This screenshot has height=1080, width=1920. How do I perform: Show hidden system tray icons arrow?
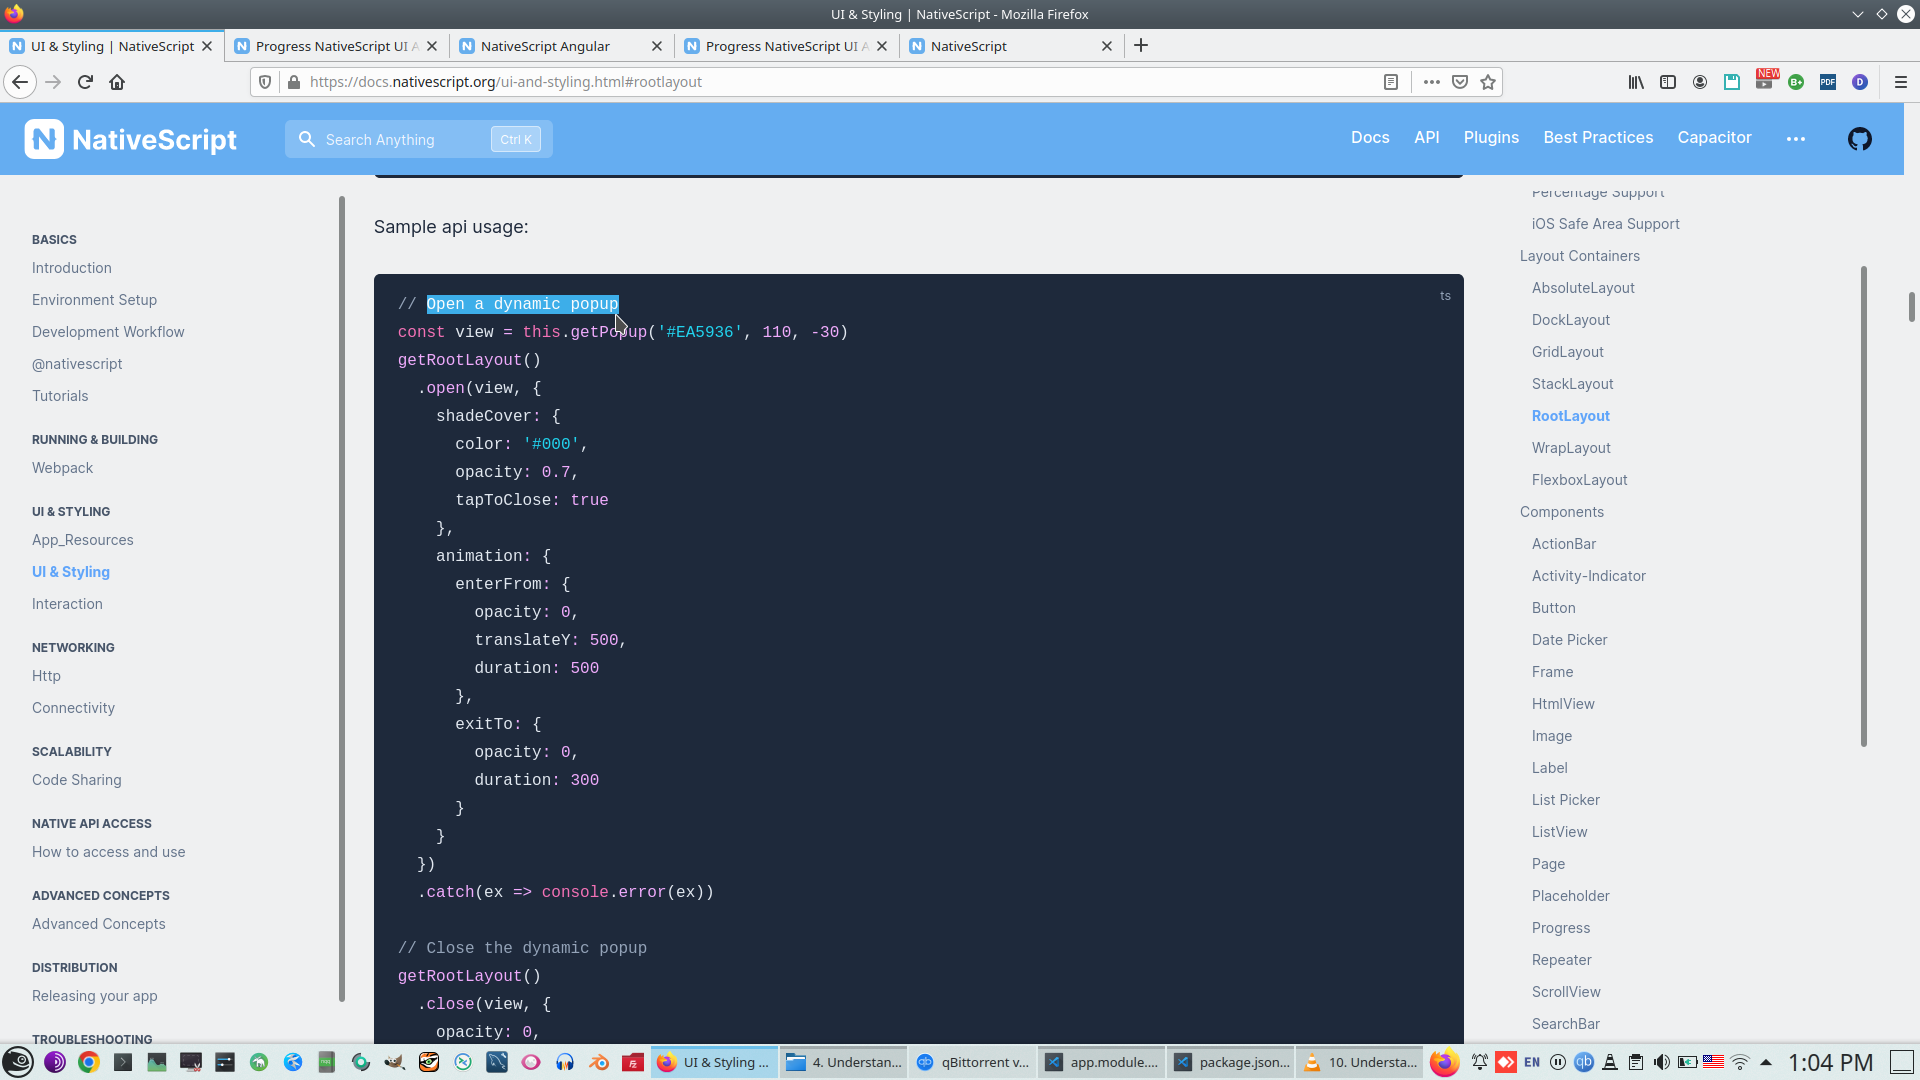click(x=1766, y=1062)
